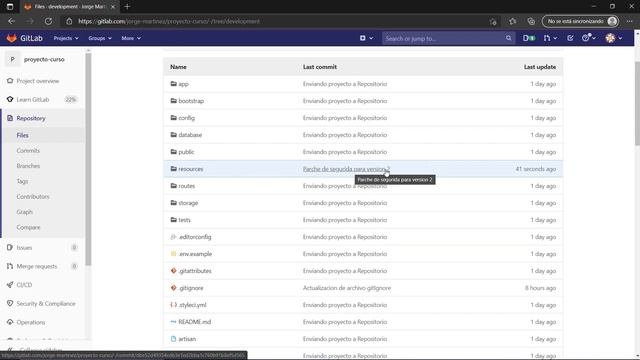Click the browser back arrow

tap(11, 21)
